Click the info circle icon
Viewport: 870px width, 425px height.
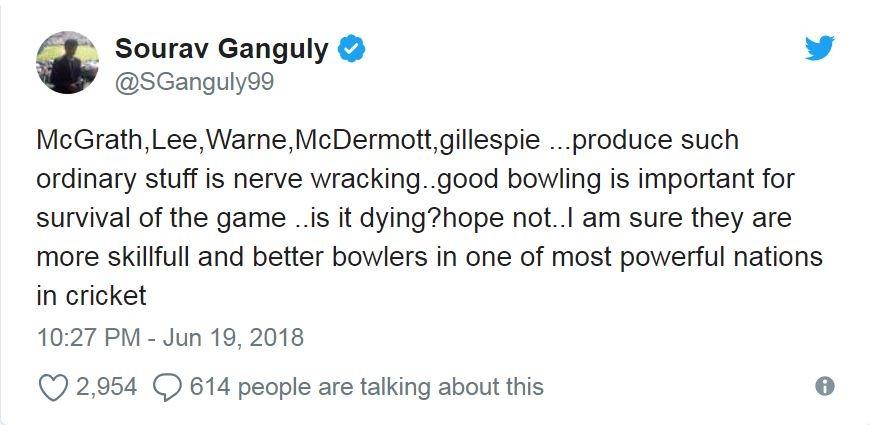click(x=825, y=386)
